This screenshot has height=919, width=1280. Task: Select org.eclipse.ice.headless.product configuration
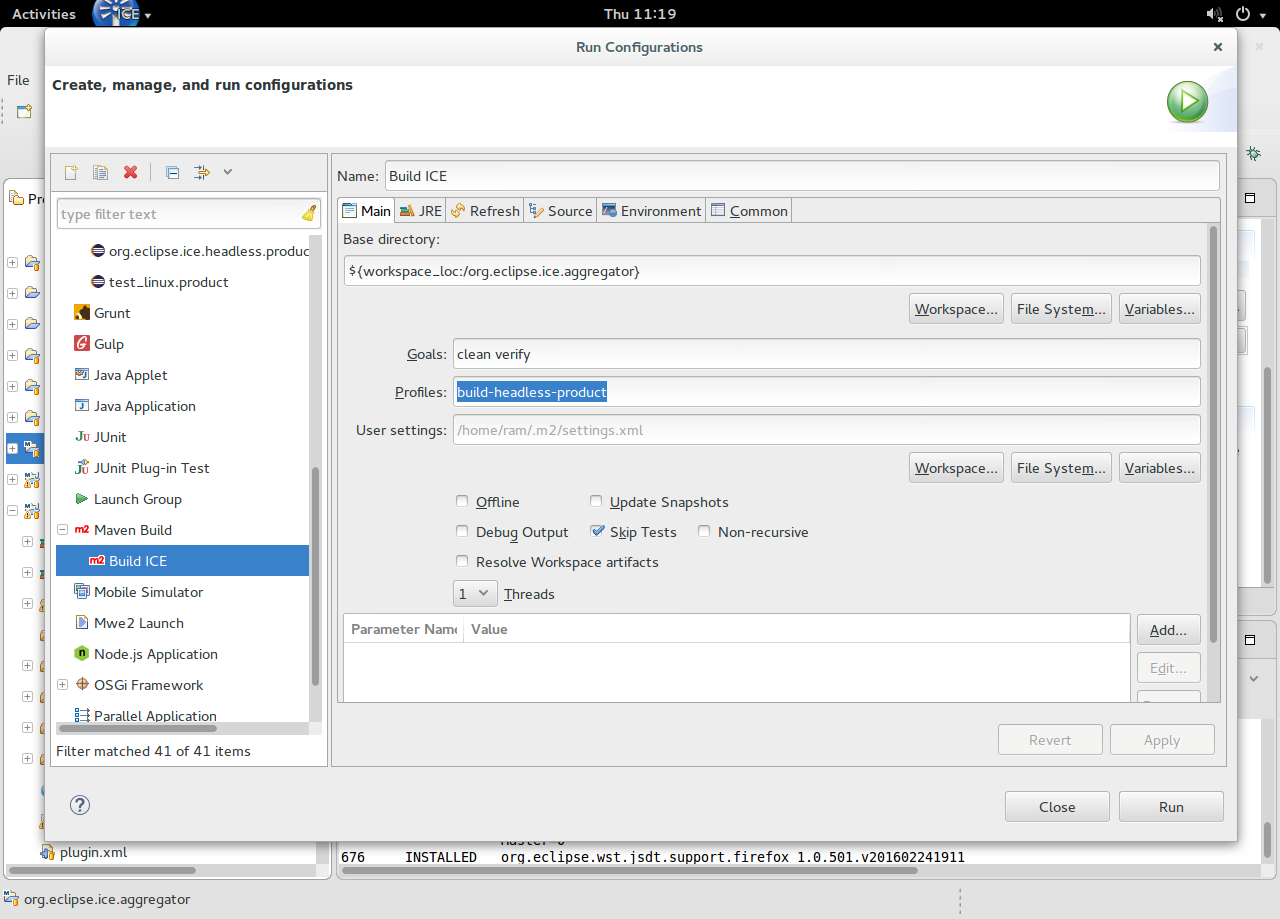[199, 251]
